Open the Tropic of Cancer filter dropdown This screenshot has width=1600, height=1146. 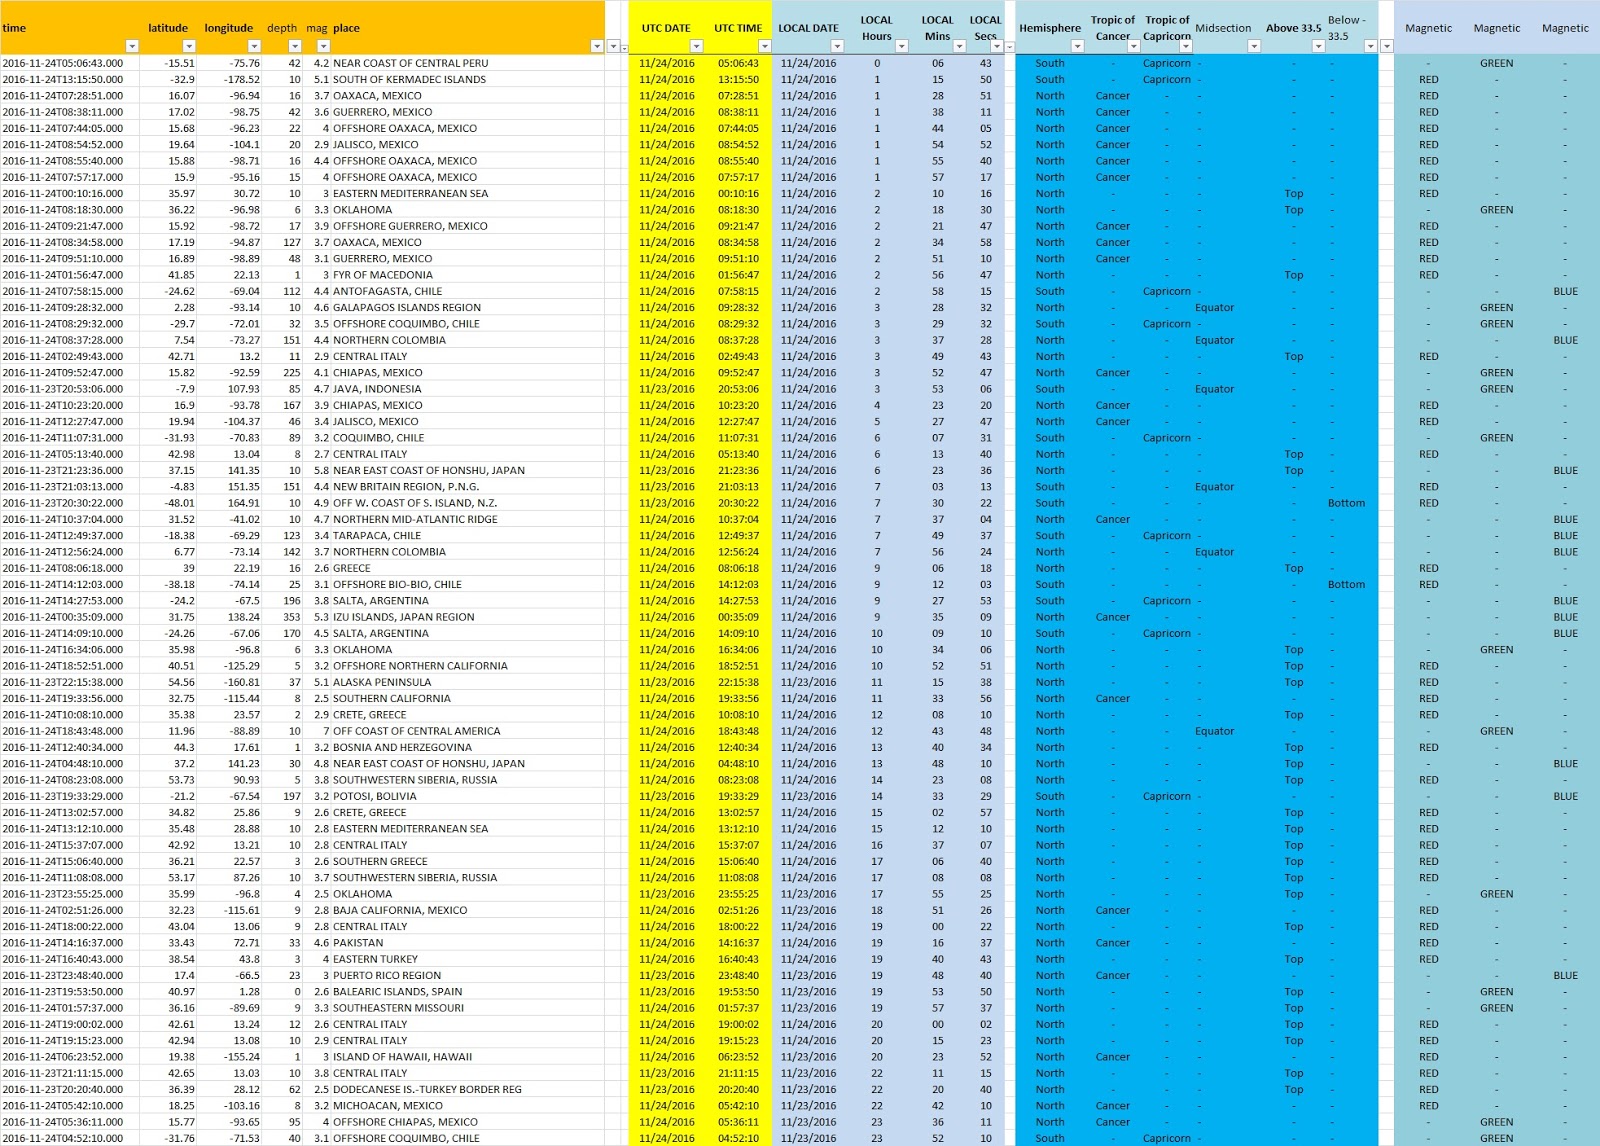[1134, 46]
